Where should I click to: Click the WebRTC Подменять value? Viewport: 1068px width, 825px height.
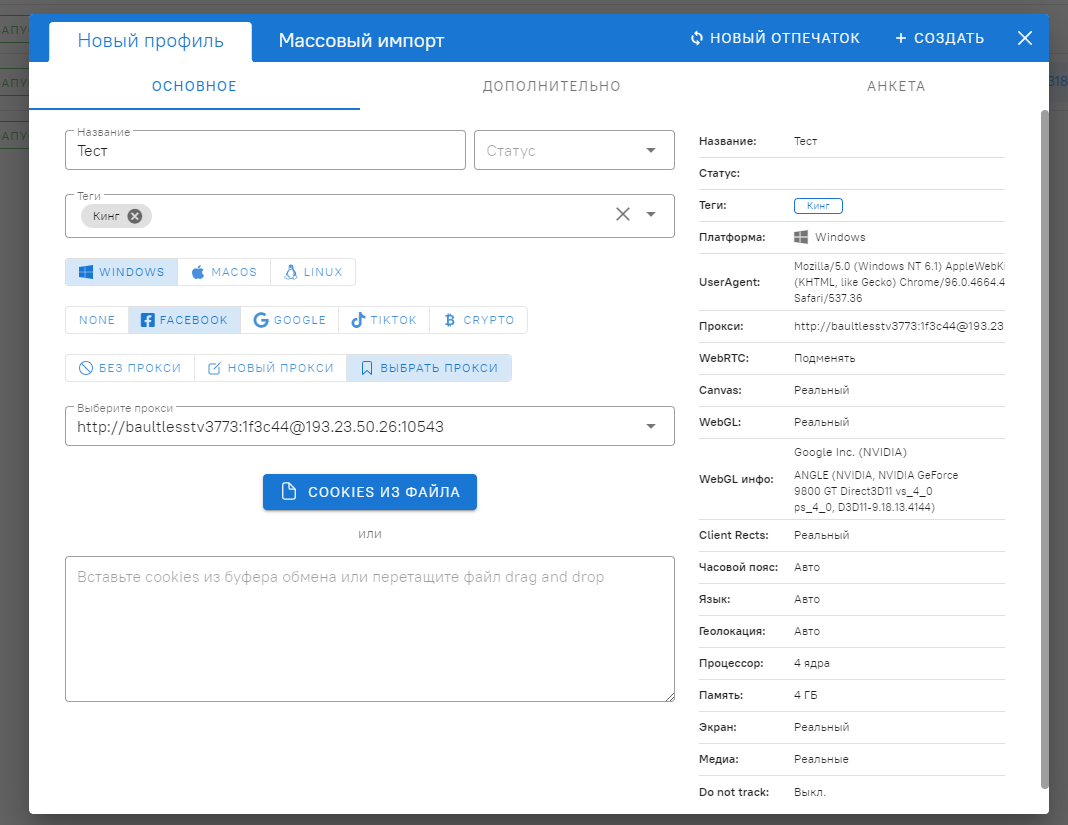pos(824,358)
